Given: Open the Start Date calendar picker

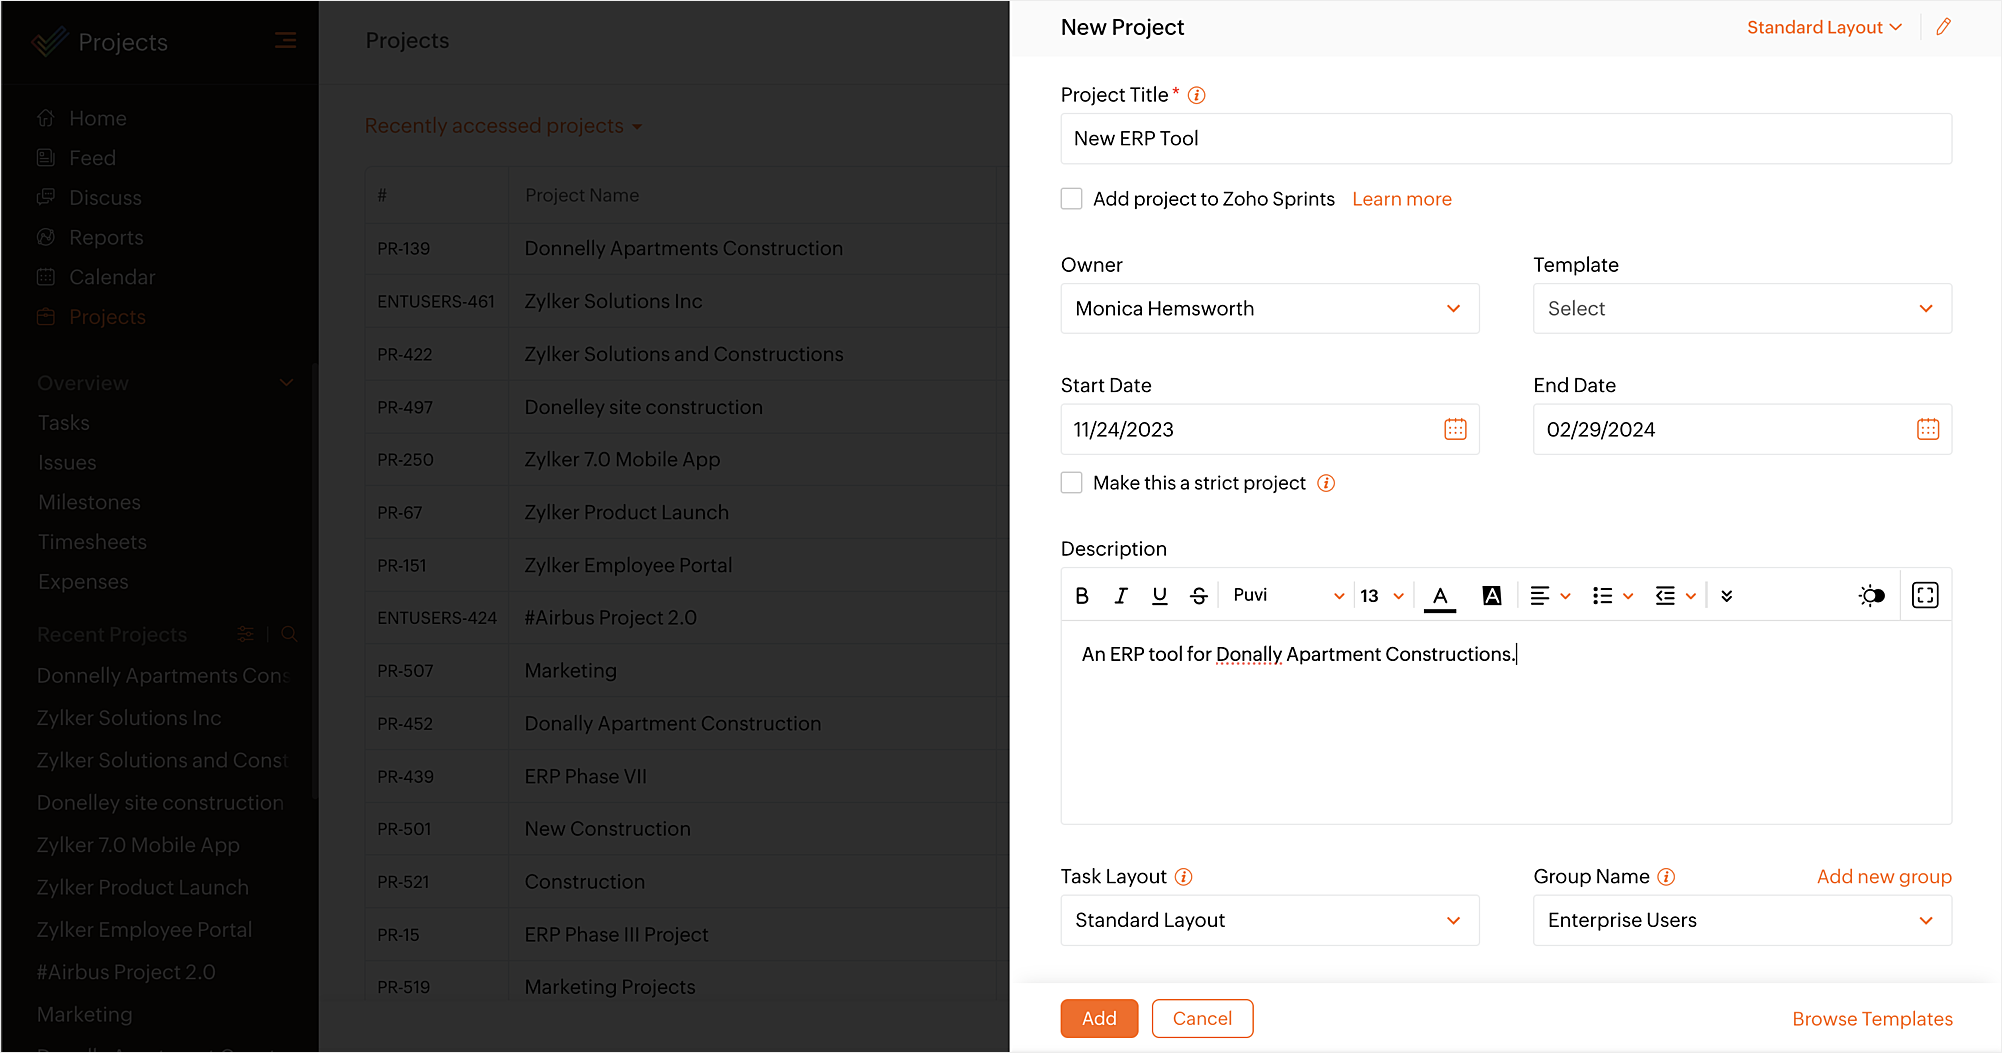Looking at the screenshot, I should (x=1455, y=429).
